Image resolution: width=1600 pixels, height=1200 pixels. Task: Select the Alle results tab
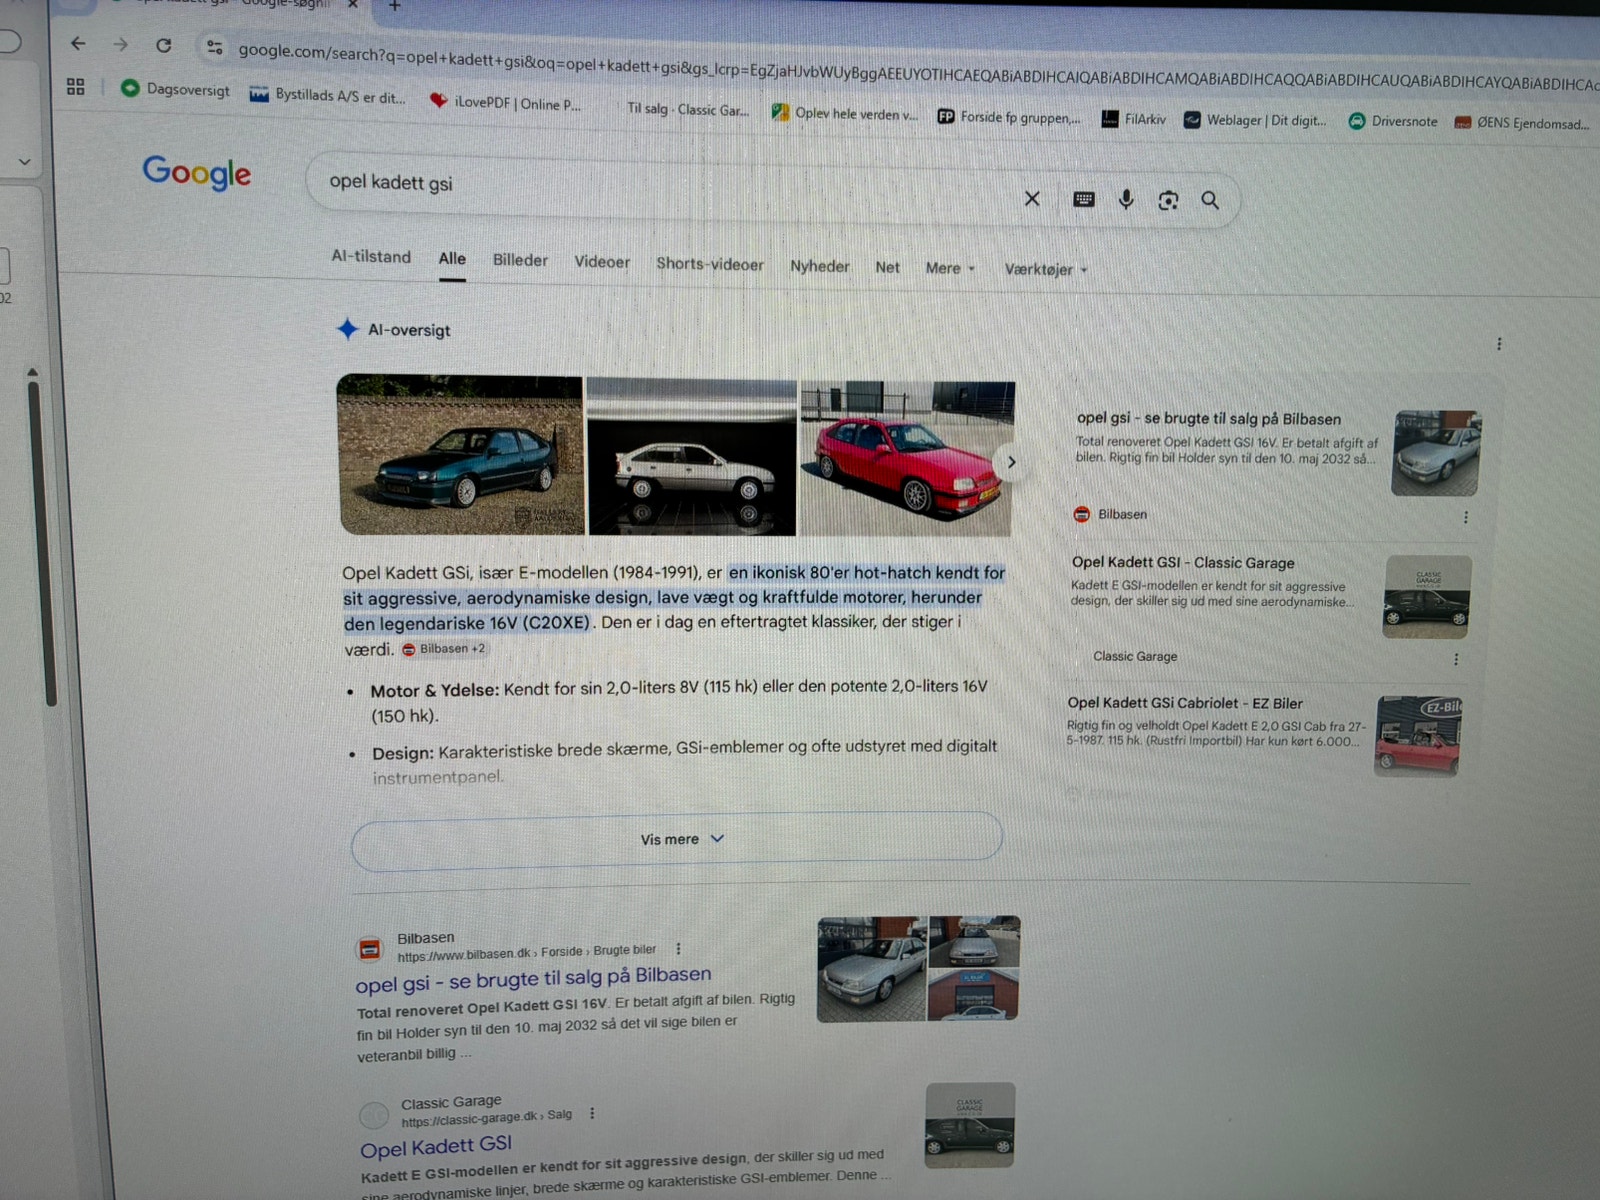click(x=452, y=258)
